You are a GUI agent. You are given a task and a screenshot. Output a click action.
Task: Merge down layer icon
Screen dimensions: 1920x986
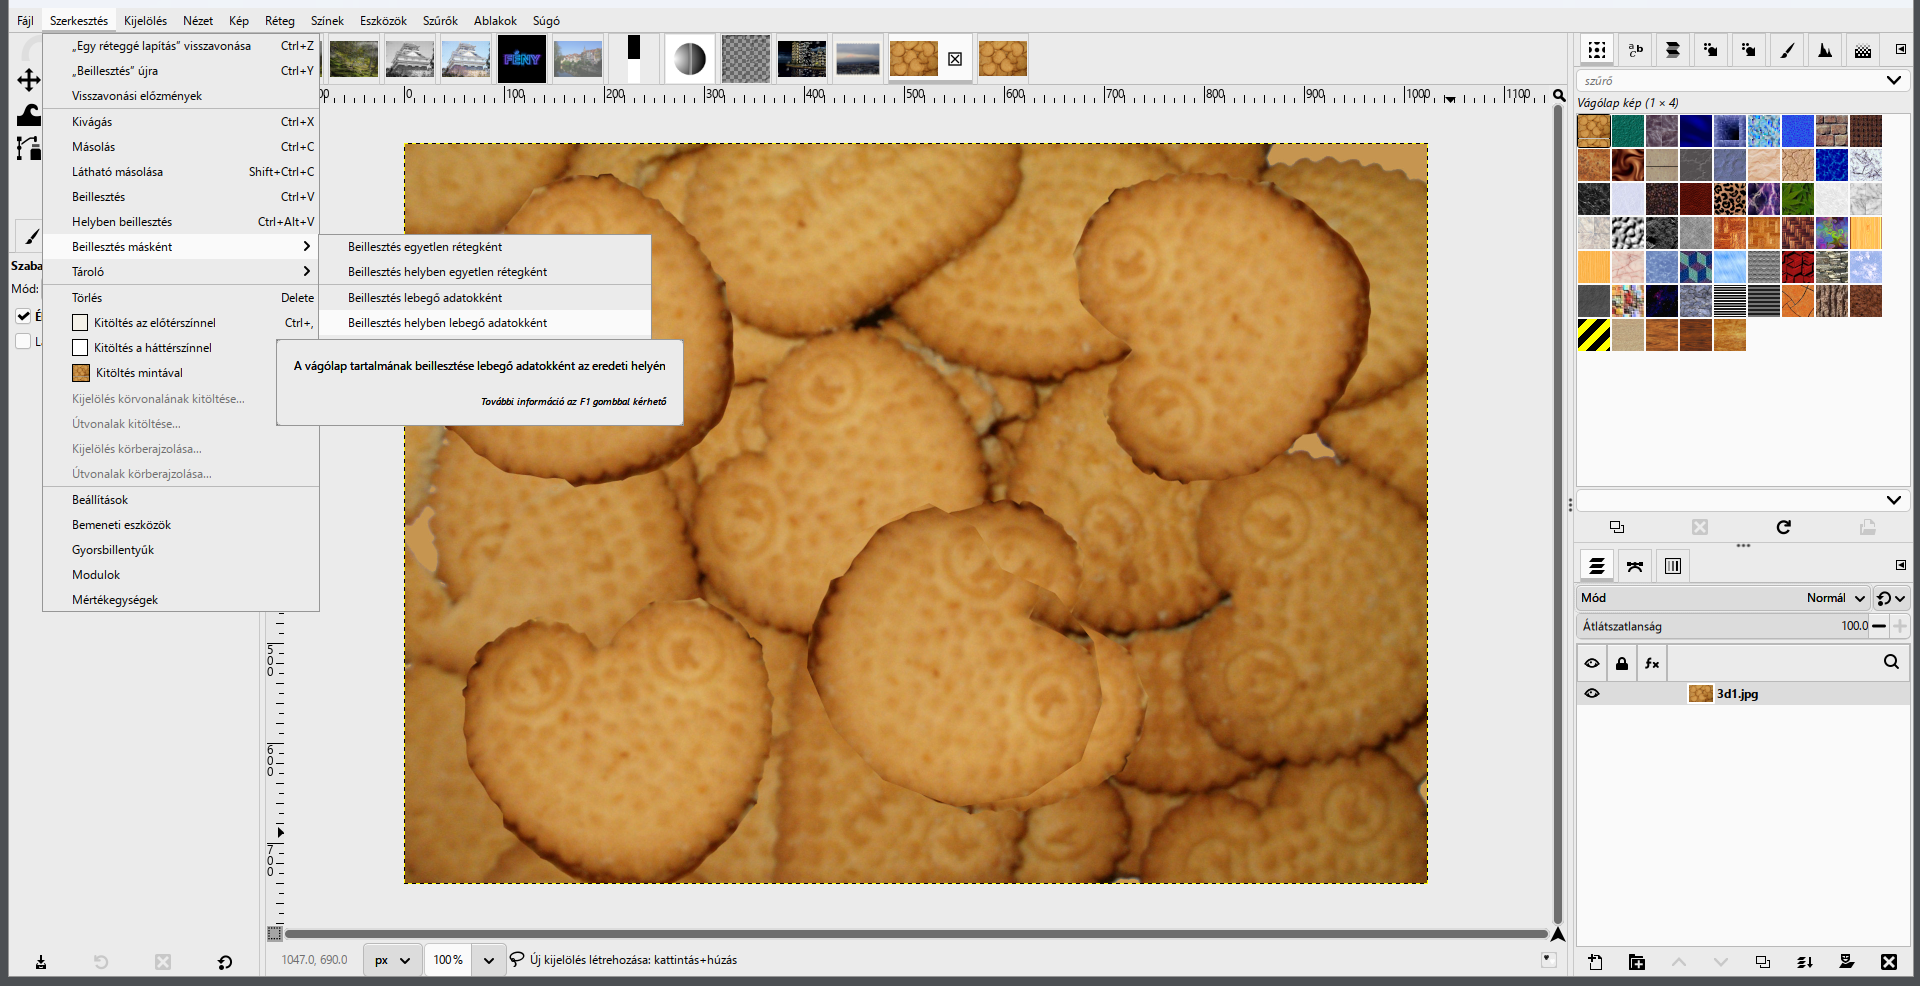[1805, 962]
